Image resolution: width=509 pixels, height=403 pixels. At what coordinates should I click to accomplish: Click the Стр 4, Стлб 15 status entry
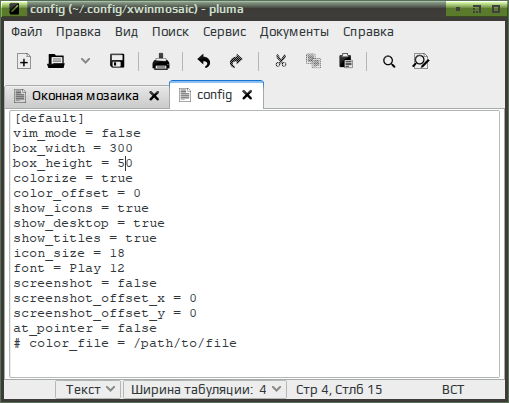coord(339,389)
